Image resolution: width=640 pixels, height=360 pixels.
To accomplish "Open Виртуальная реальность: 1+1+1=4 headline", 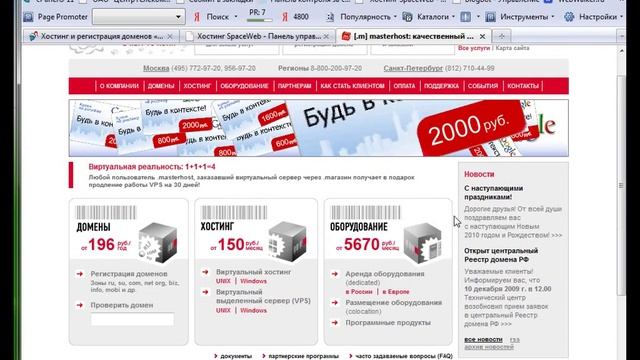I will tap(152, 167).
